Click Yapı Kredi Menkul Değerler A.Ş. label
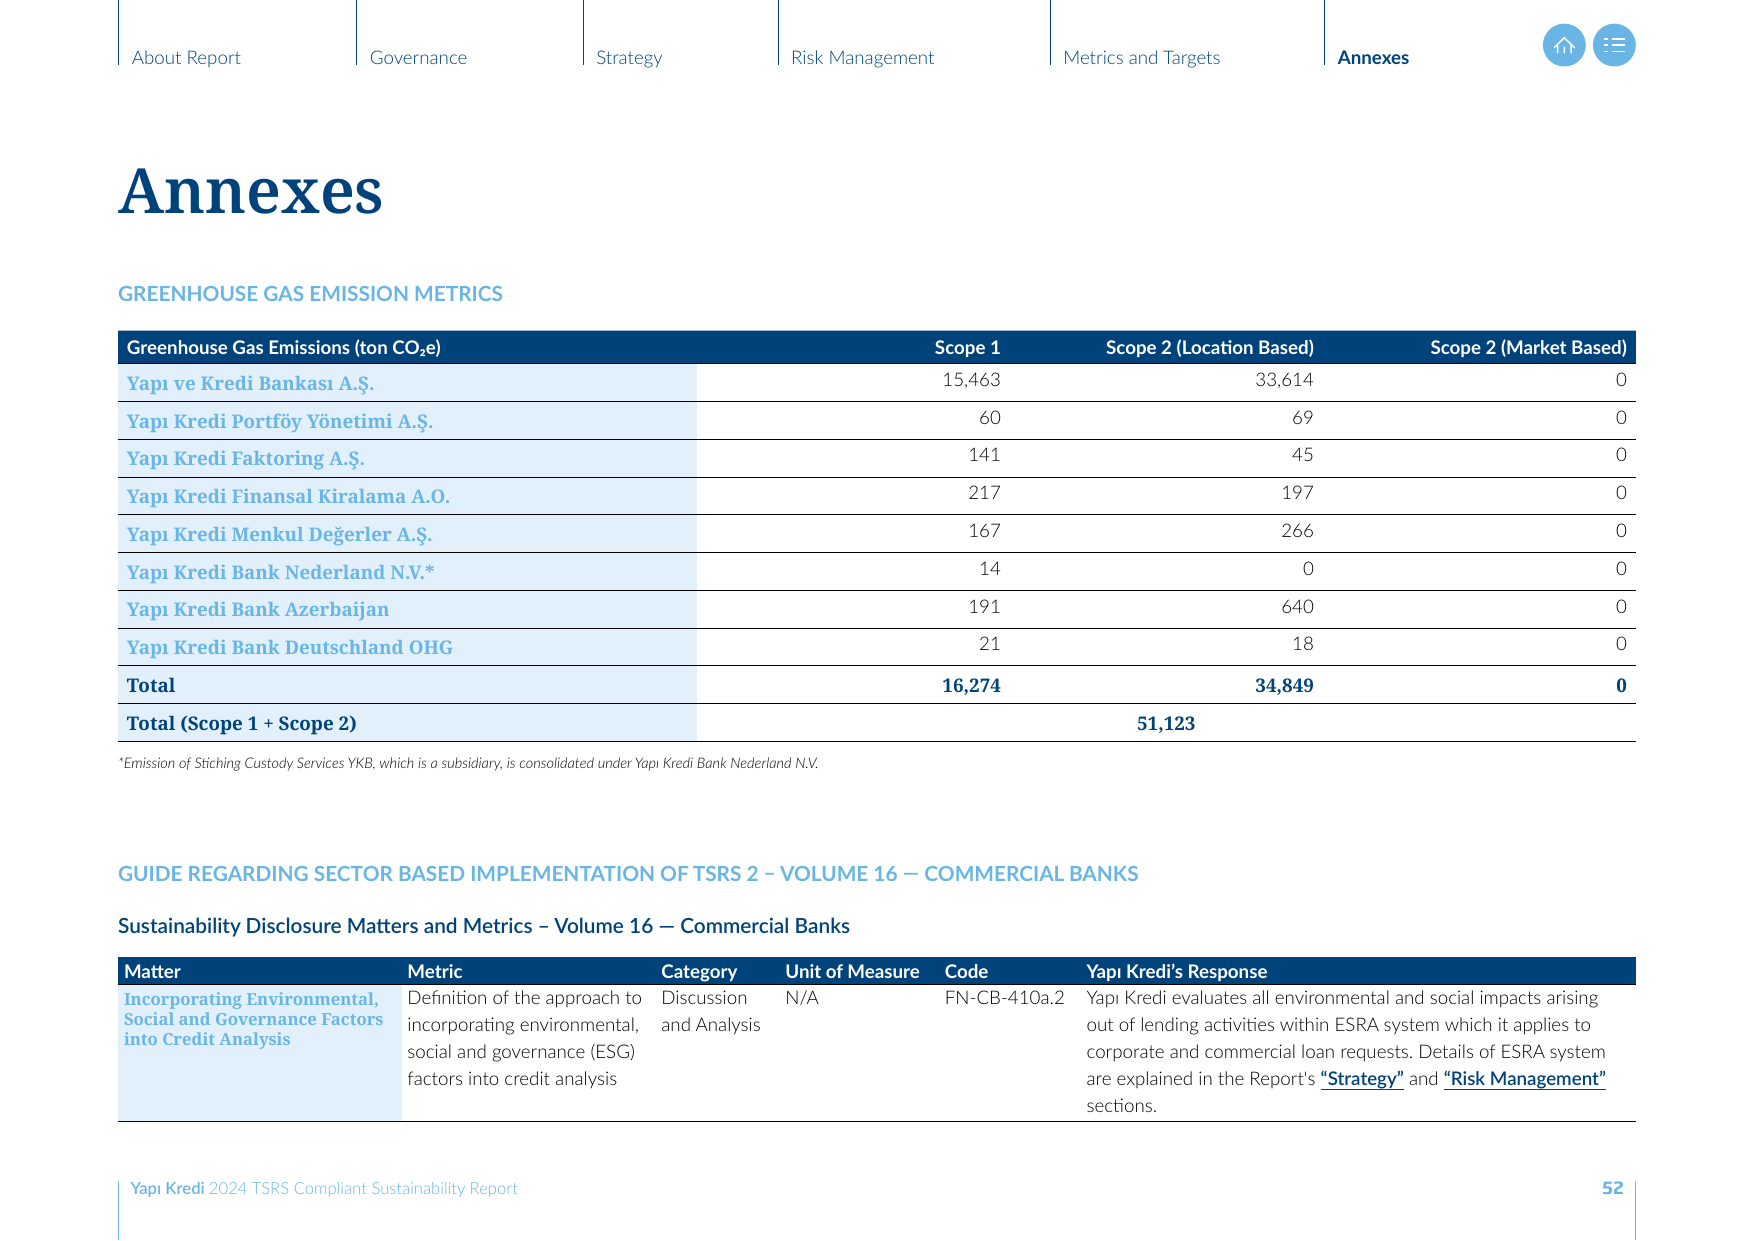The image size is (1754, 1241). click(279, 534)
